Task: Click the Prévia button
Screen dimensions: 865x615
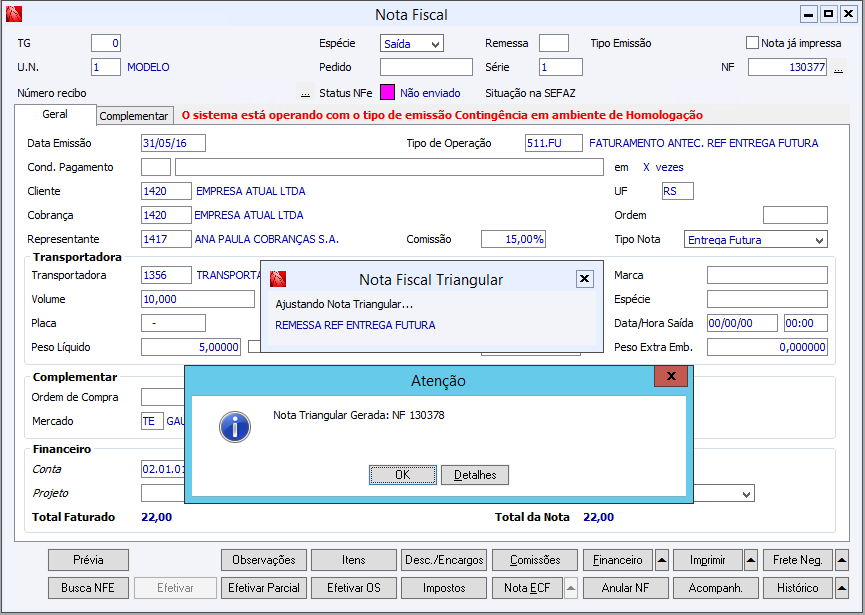Action: pos(88,560)
